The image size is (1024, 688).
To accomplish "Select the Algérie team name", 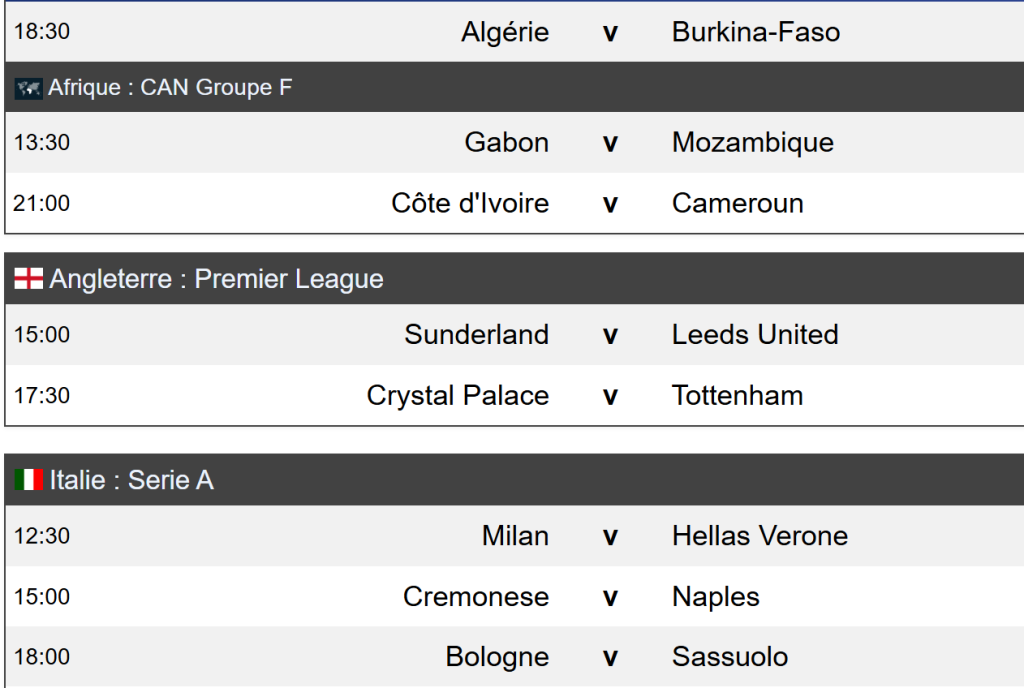I will coord(505,32).
